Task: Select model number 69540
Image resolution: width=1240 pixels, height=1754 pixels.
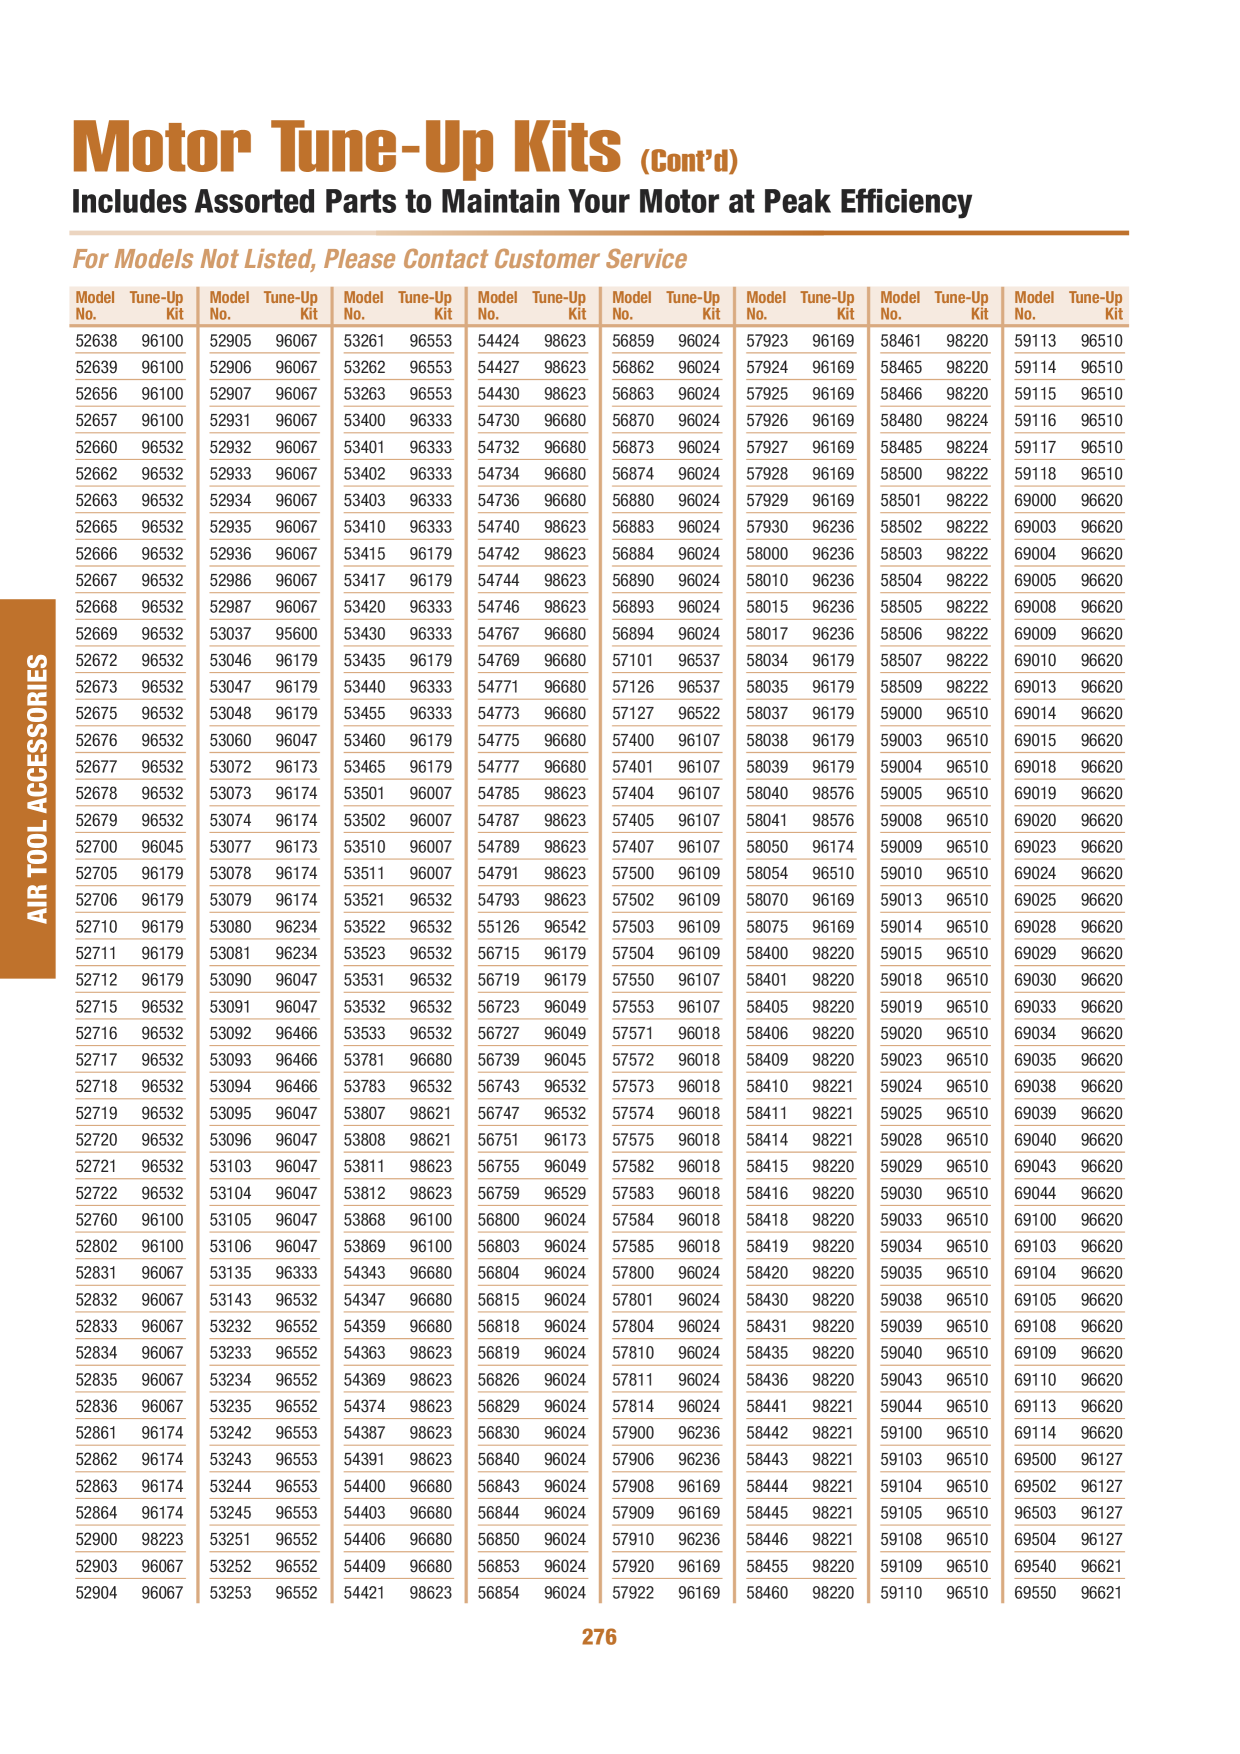Action: pyautogui.click(x=1035, y=1567)
